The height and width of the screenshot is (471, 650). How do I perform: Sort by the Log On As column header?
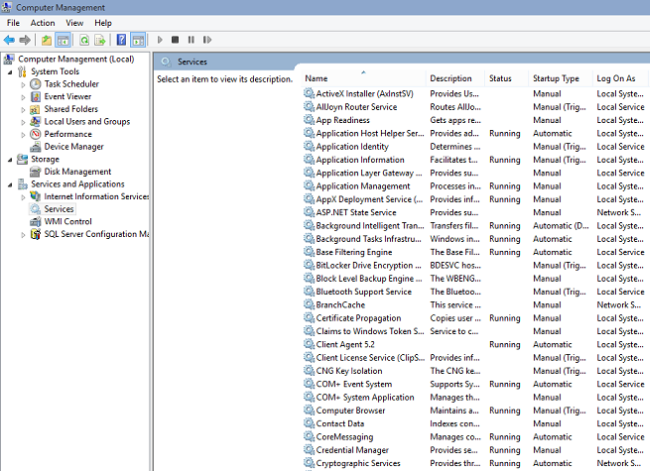pos(619,78)
